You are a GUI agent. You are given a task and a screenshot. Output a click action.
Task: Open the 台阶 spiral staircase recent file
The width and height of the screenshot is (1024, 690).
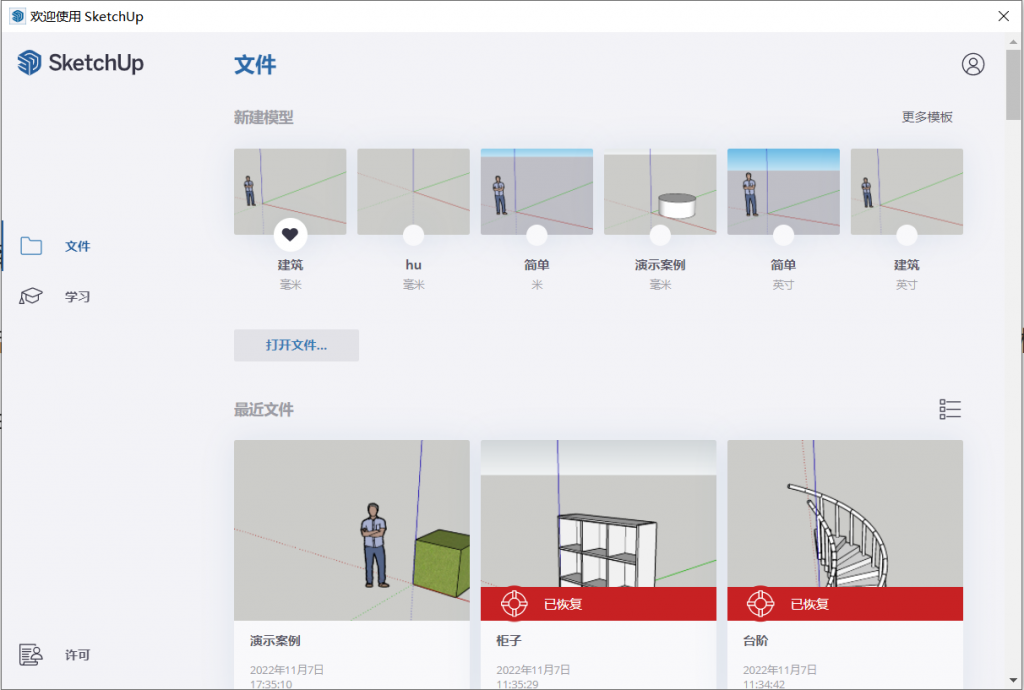845,520
